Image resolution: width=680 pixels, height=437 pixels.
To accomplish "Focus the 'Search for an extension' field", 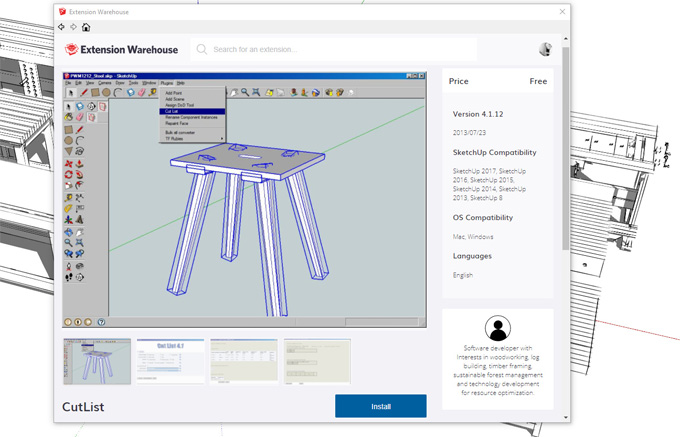I will [x=334, y=49].
